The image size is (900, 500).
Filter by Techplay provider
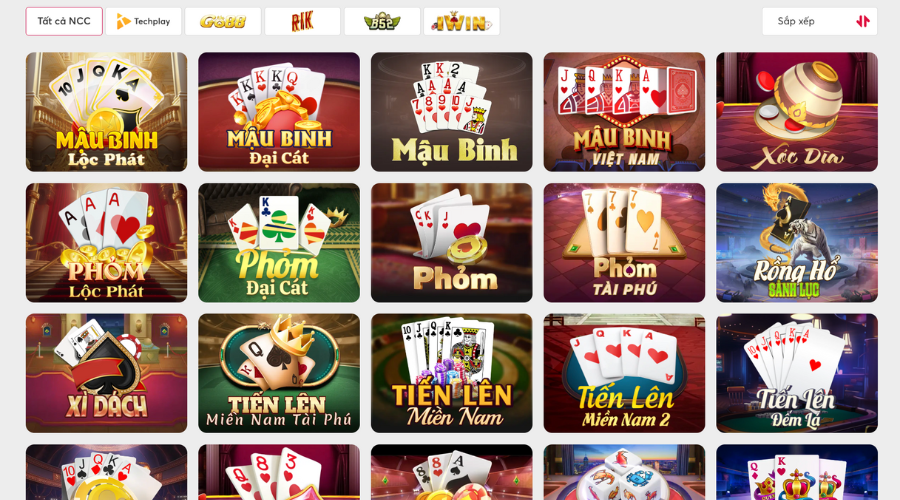[x=143, y=21]
